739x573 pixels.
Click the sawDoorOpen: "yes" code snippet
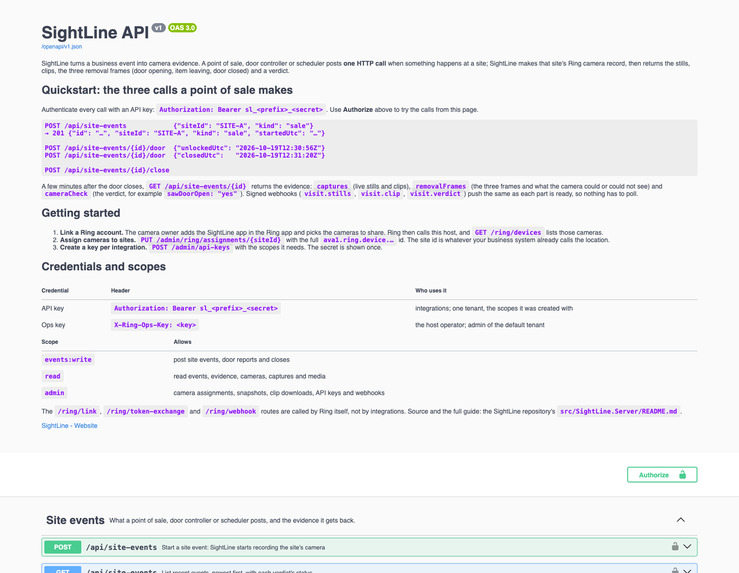click(x=202, y=194)
